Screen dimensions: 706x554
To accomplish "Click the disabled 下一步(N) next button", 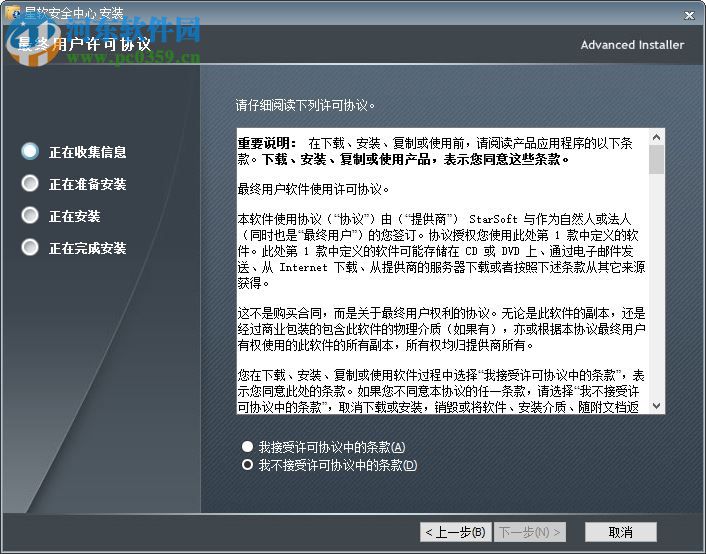I will (530, 532).
